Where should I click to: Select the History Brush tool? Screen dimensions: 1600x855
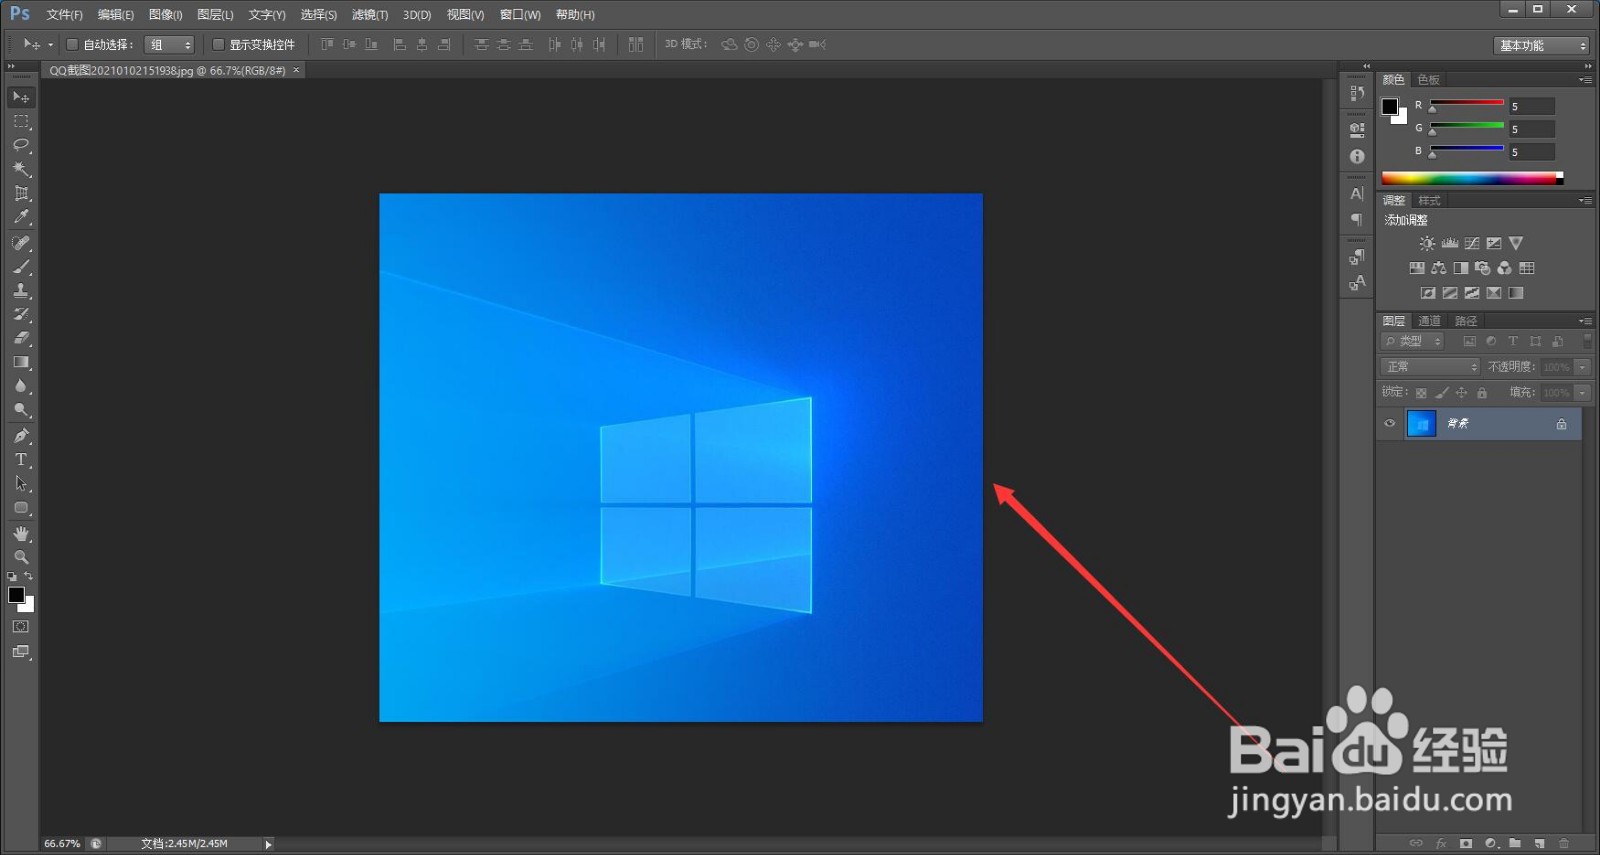click(21, 314)
